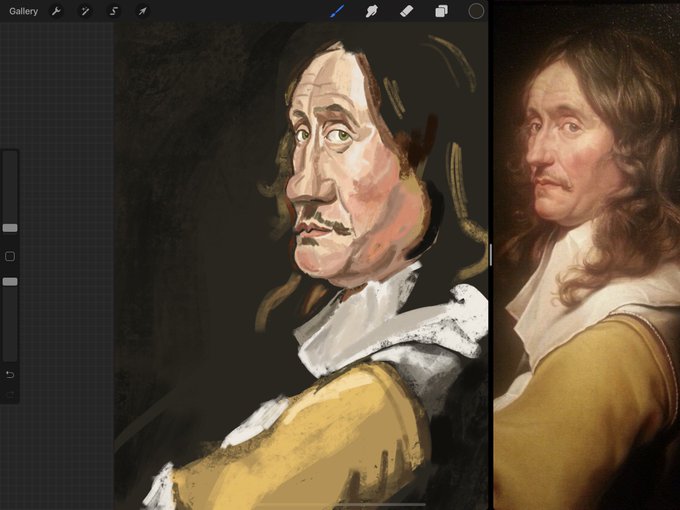680x510 pixels.
Task: Open the Adjustments magic wand menu
Action: click(x=85, y=11)
